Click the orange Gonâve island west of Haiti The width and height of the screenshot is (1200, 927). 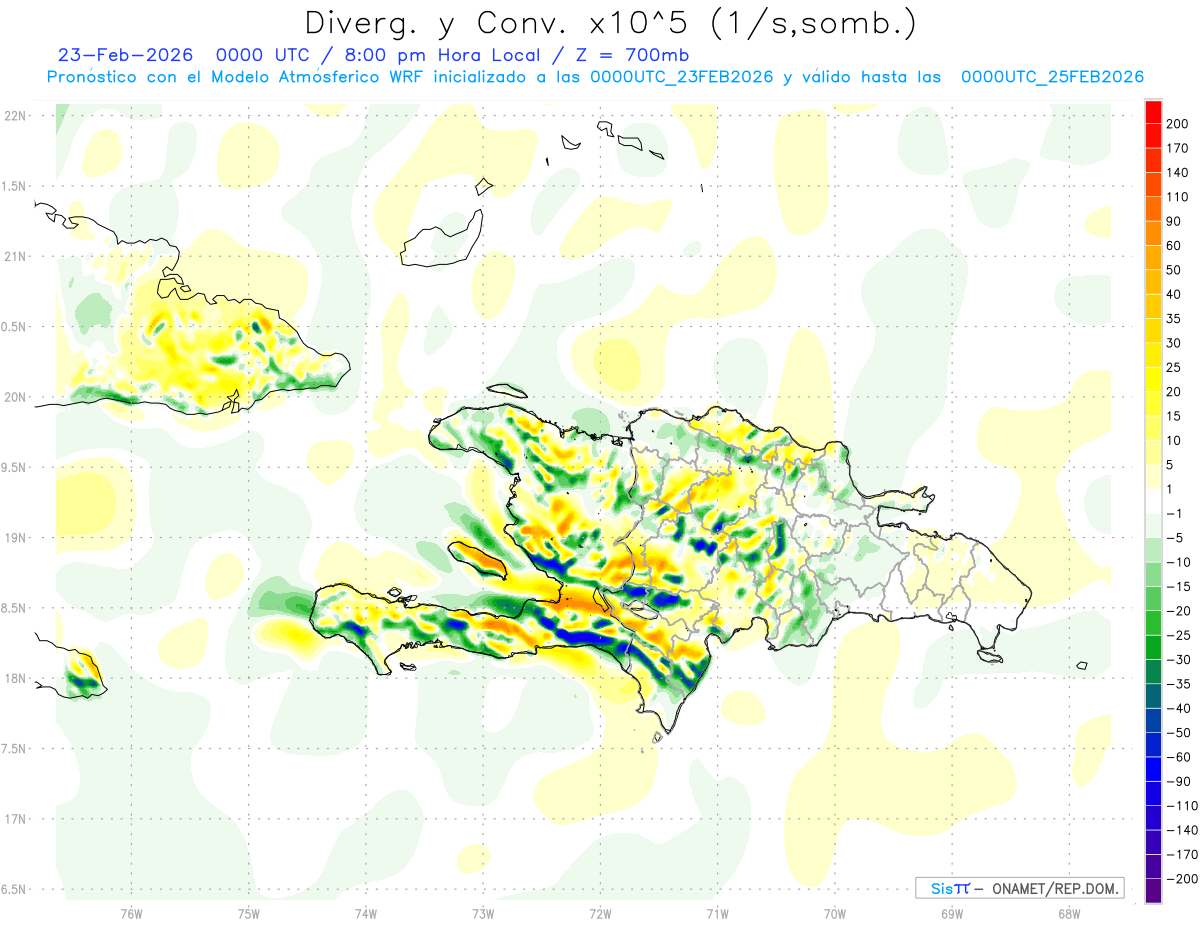(x=478, y=559)
